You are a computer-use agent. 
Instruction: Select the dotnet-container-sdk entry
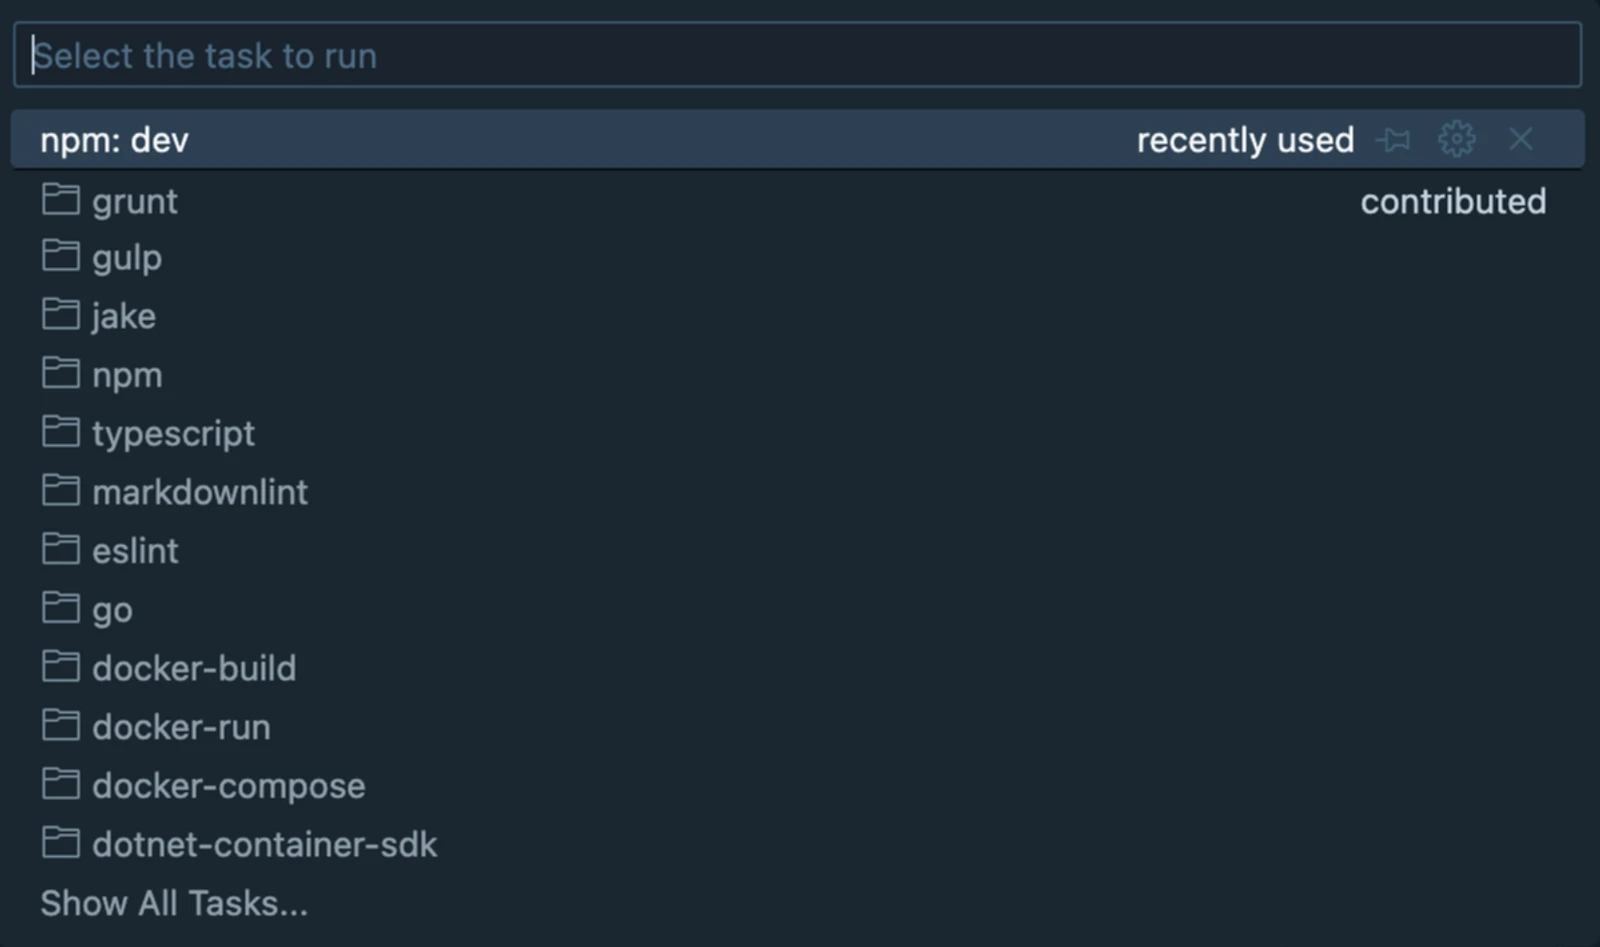(x=264, y=844)
